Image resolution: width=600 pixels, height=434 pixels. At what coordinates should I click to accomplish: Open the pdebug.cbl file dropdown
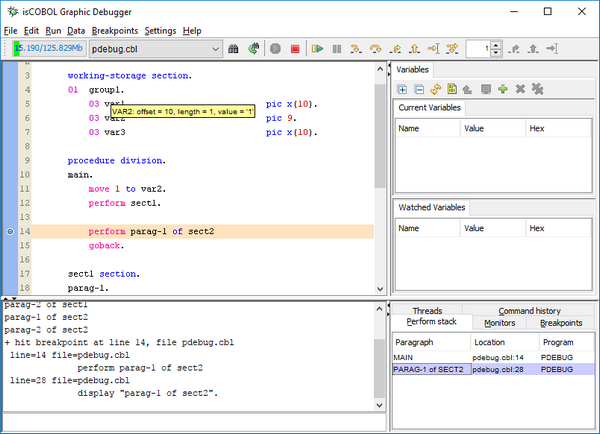coord(216,48)
